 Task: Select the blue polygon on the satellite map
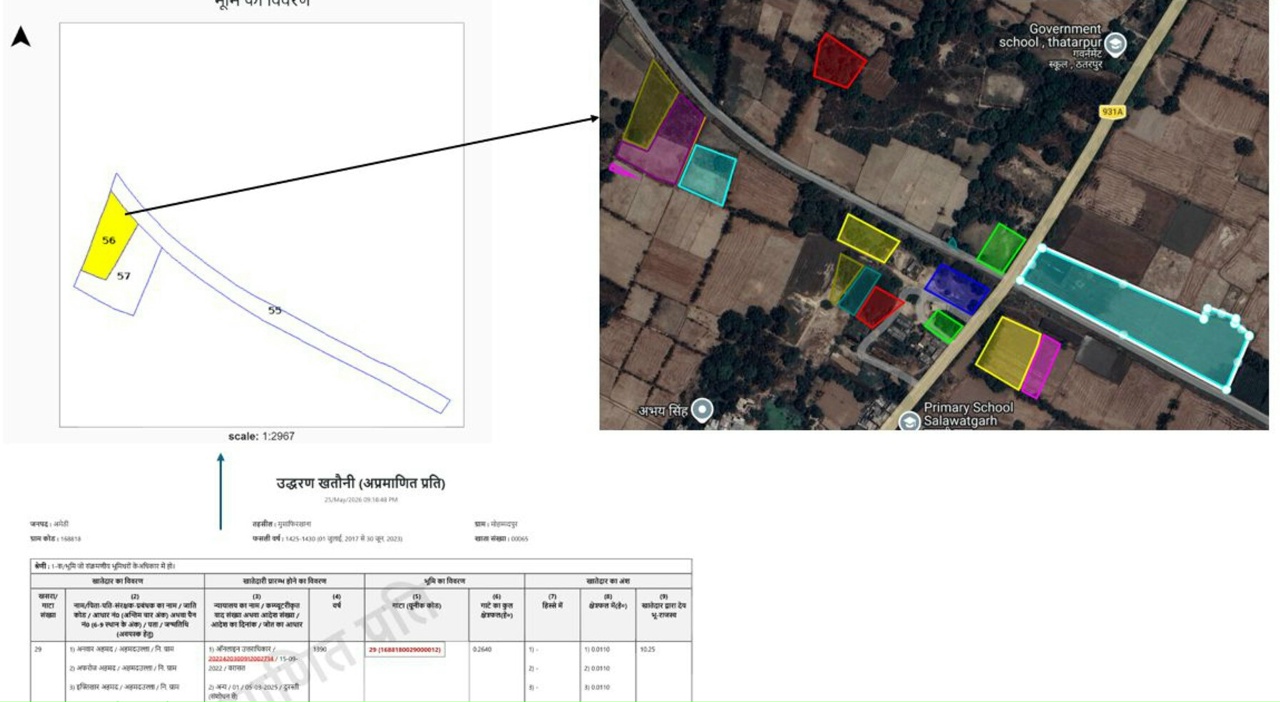tap(957, 288)
